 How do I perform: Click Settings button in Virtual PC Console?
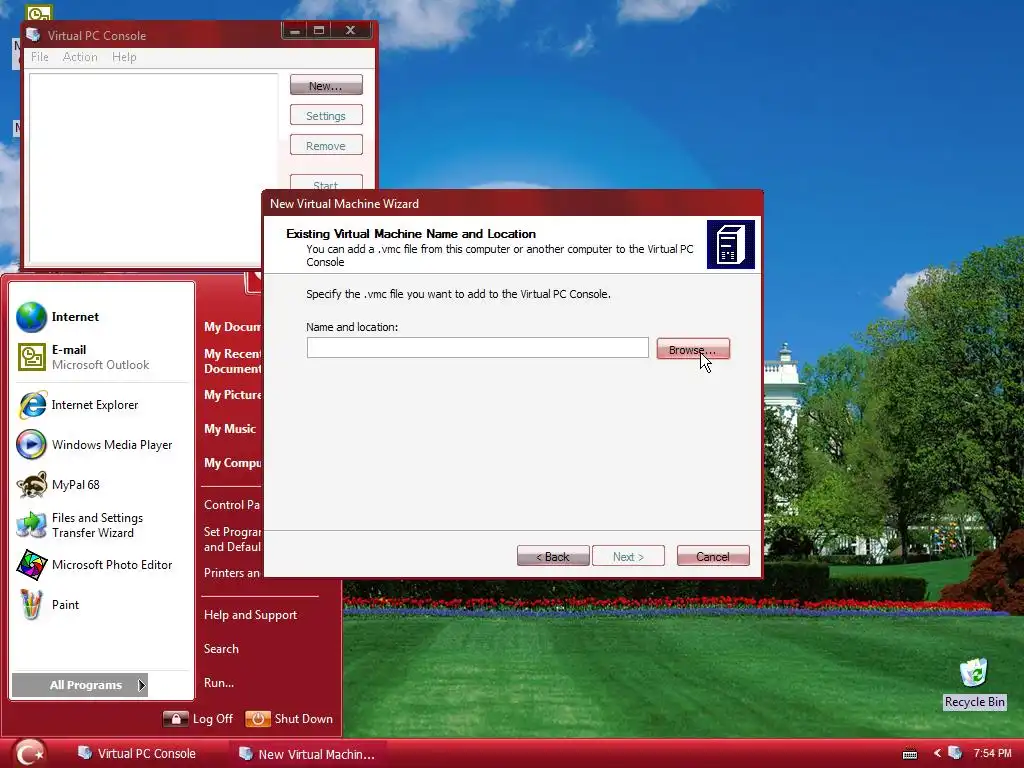pyautogui.click(x=326, y=116)
